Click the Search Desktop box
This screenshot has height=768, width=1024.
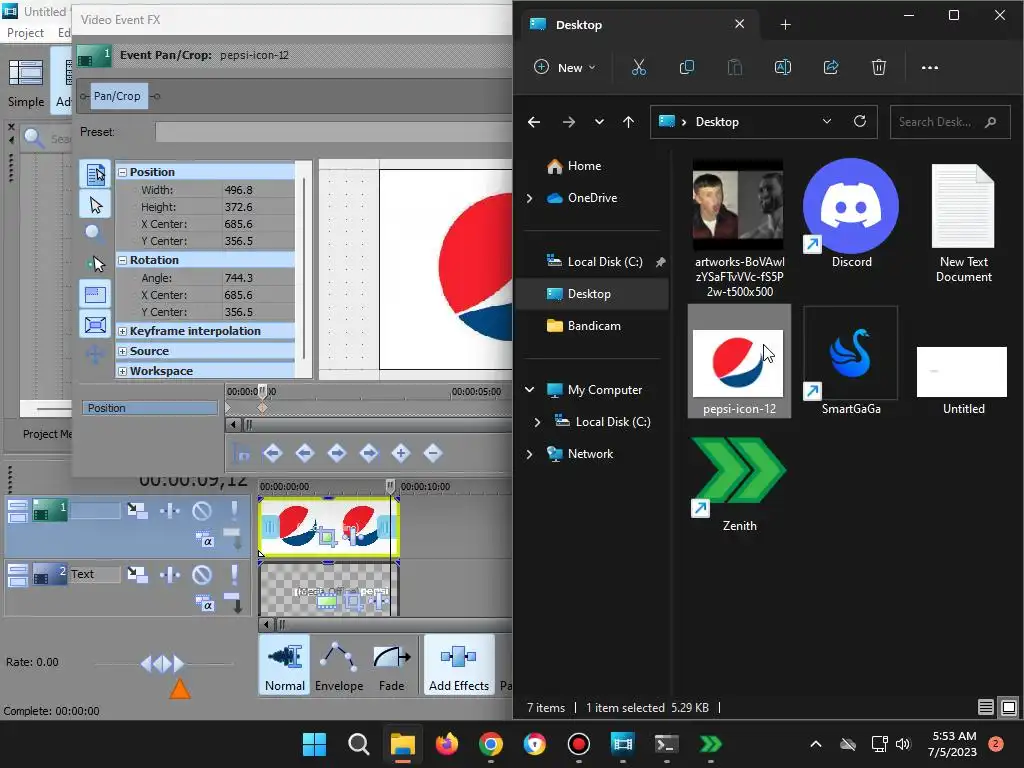coord(950,122)
